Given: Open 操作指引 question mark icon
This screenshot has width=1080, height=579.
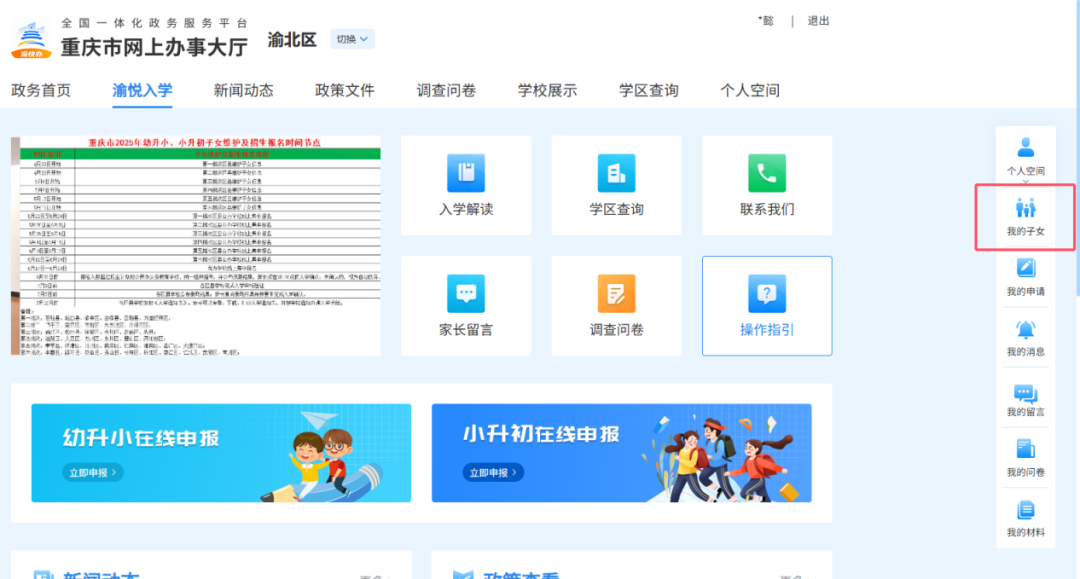Looking at the screenshot, I should coord(767,294).
